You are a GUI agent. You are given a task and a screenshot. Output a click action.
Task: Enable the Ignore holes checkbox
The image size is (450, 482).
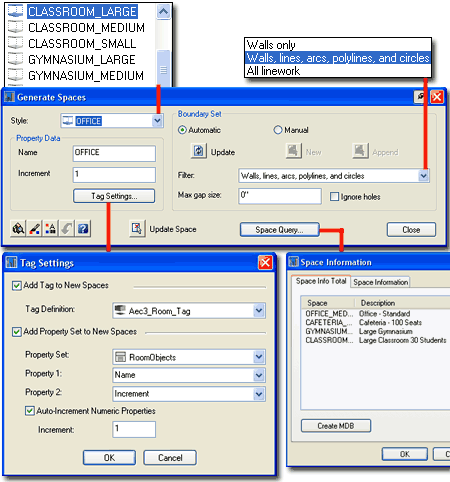coord(334,197)
